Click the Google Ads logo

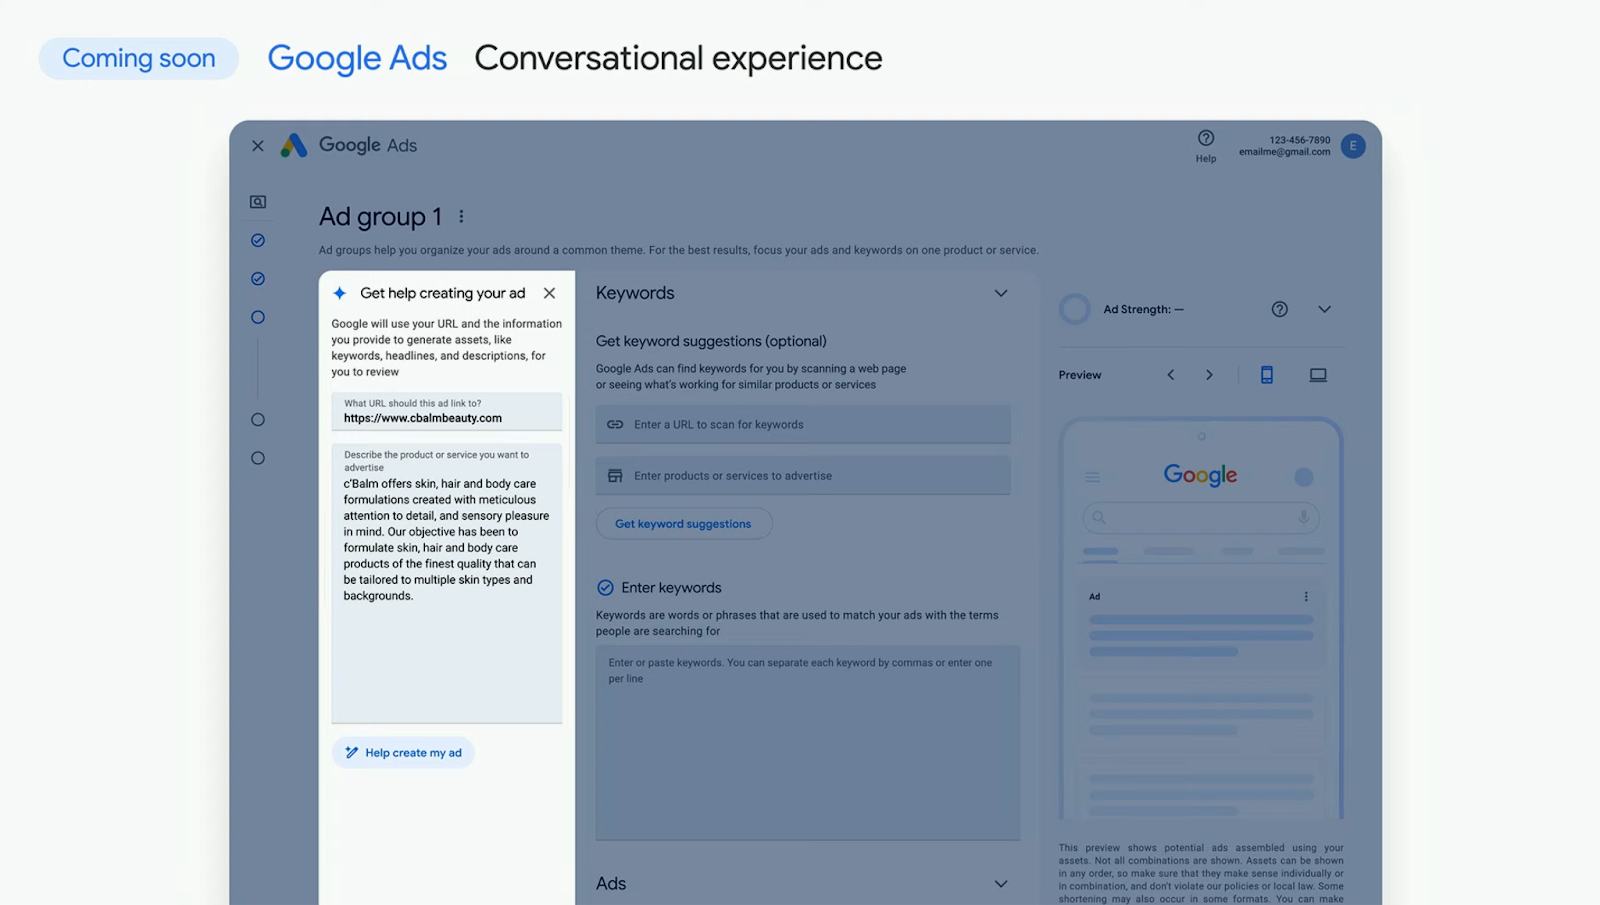pyautogui.click(x=348, y=145)
